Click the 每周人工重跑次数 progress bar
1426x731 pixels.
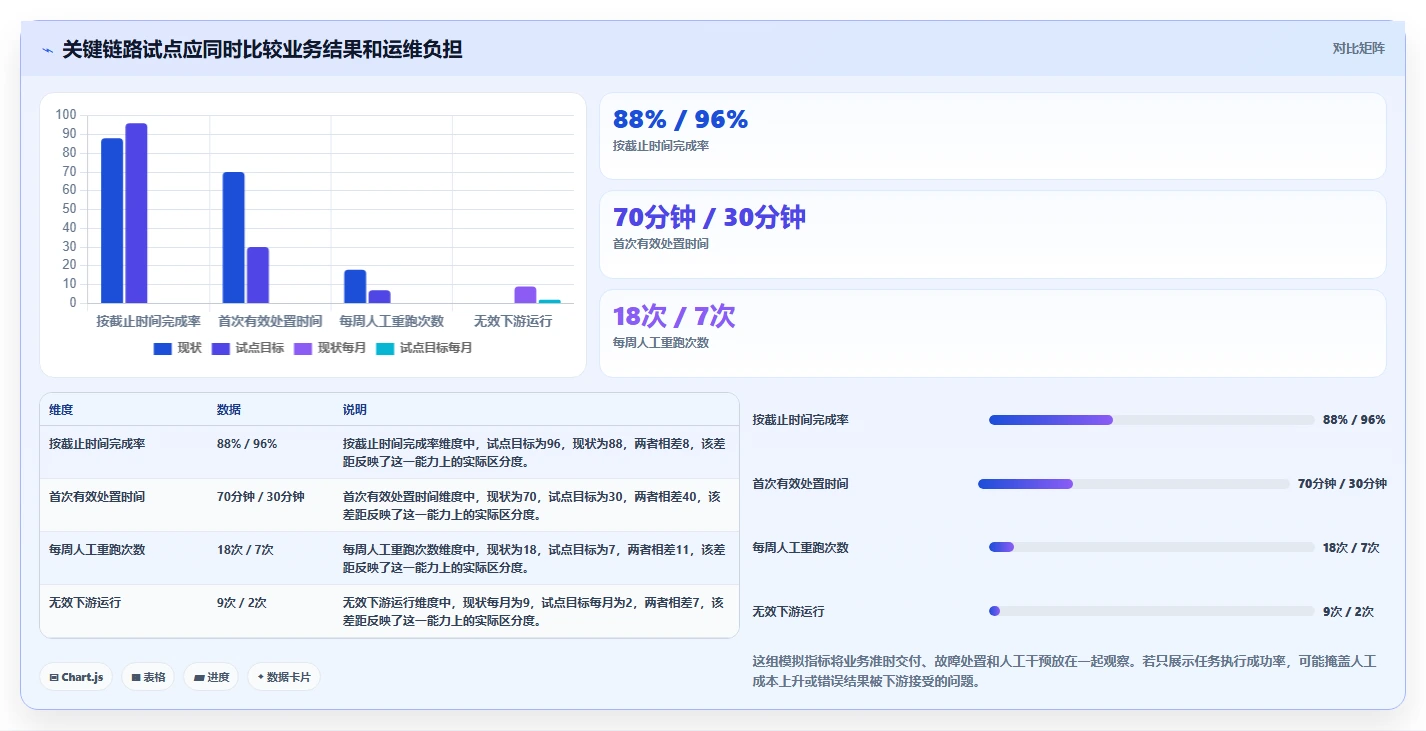click(1151, 547)
